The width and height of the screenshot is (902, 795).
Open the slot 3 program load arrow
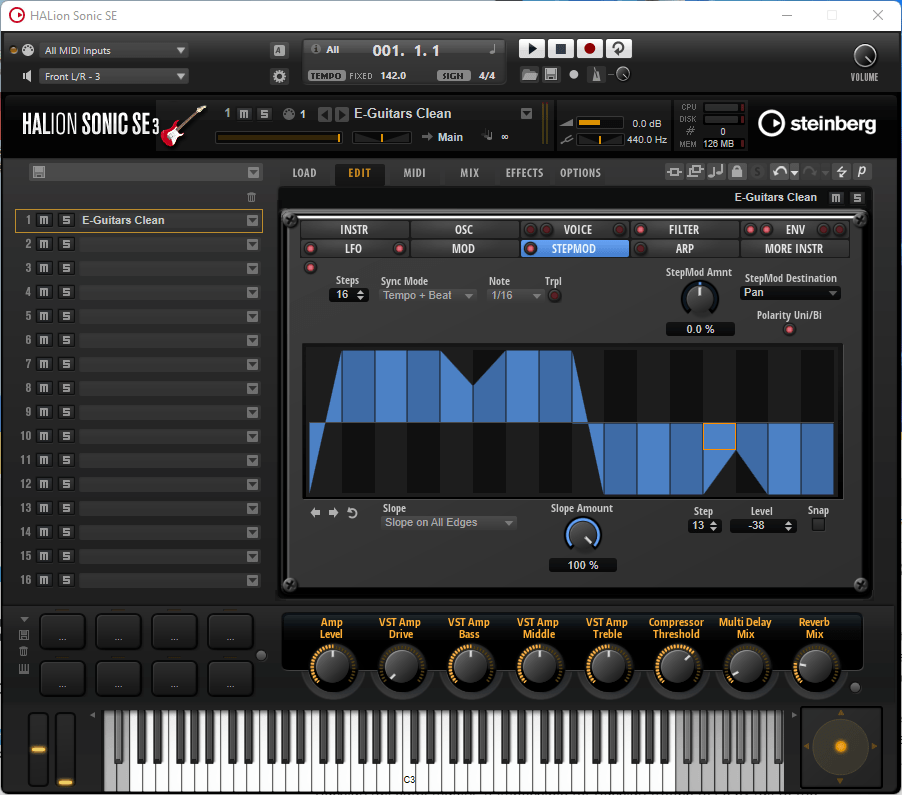point(253,269)
